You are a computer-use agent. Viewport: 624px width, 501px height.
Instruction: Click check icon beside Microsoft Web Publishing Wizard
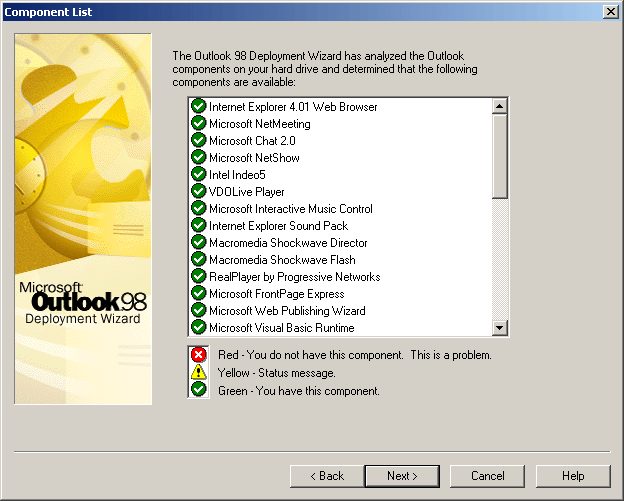198,310
